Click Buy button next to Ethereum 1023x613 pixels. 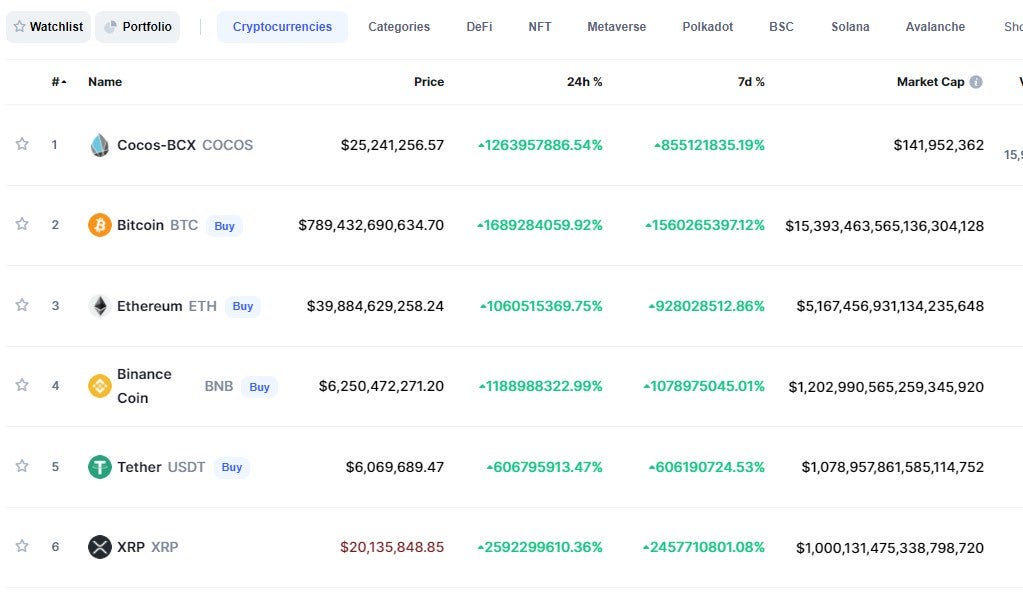pos(243,306)
